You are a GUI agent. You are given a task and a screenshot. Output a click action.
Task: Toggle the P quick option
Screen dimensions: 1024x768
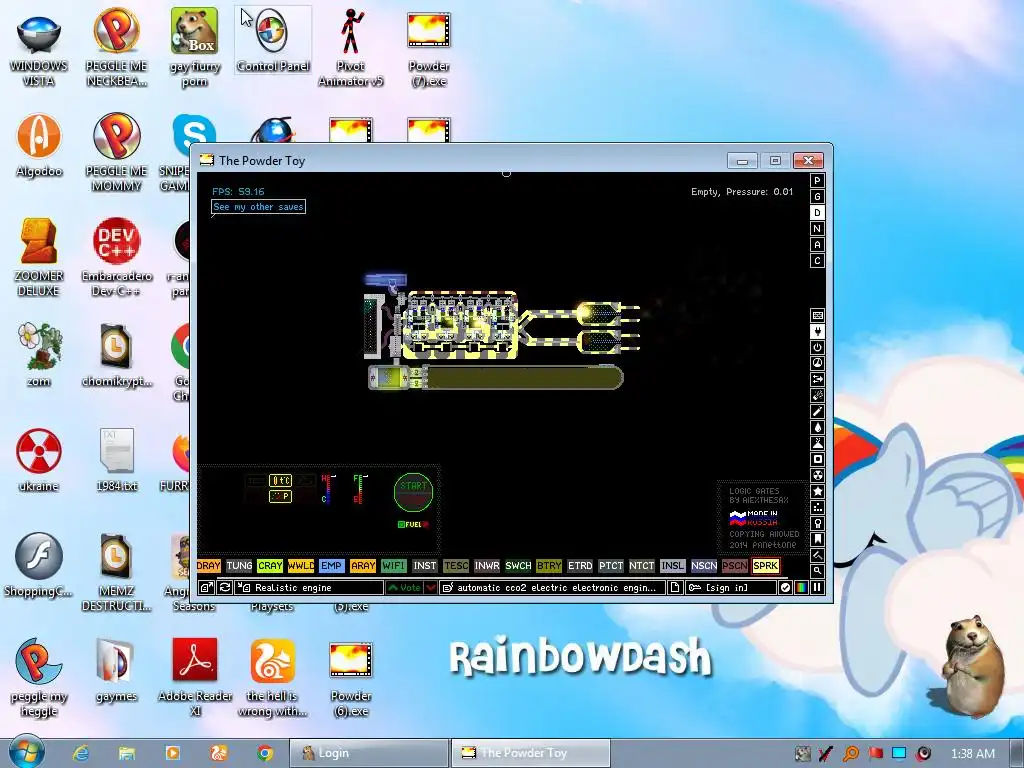pos(817,181)
